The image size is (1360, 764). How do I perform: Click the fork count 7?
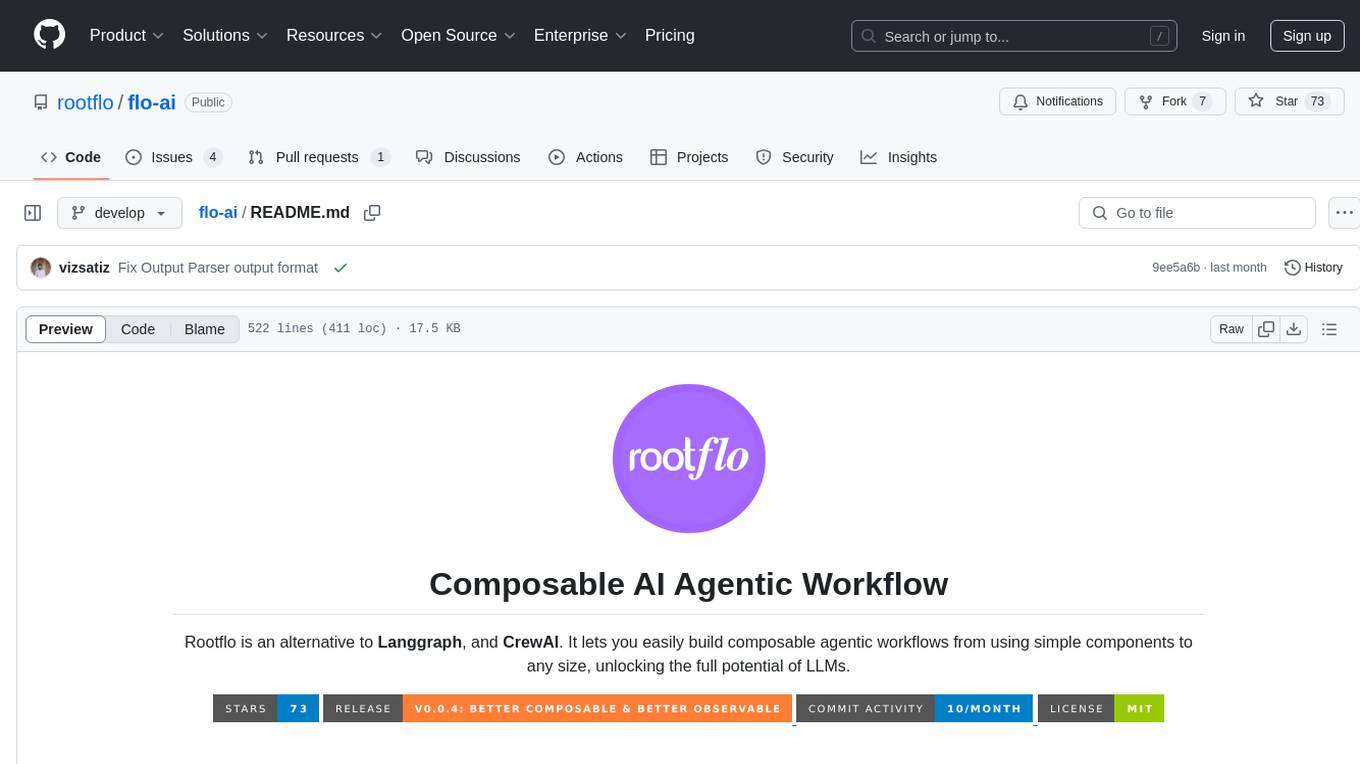(x=1203, y=102)
